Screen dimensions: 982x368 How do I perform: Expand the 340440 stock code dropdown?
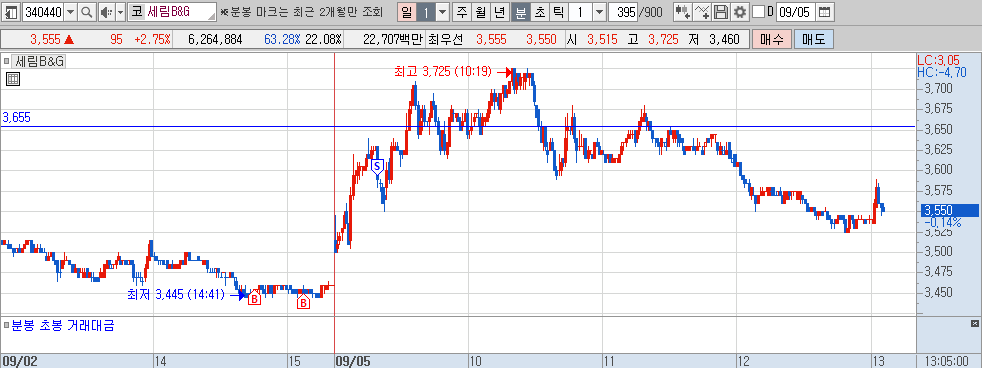click(x=70, y=12)
